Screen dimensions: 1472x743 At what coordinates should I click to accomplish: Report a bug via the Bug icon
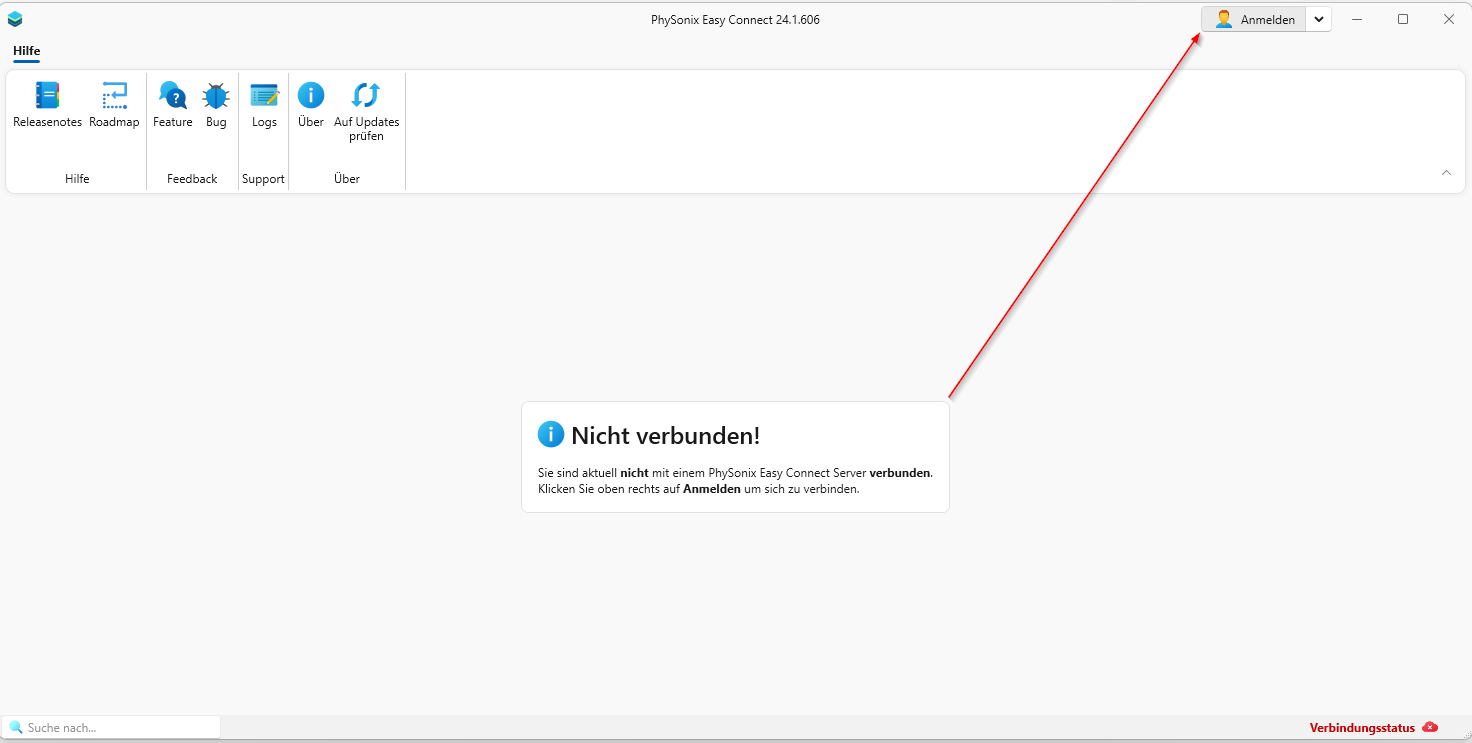click(x=216, y=96)
